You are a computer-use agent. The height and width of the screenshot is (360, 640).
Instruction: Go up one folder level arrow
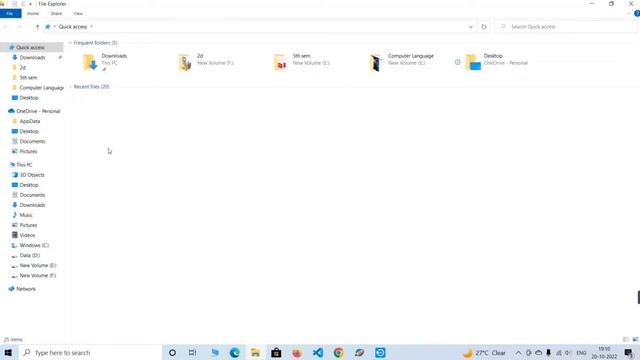tap(38, 27)
